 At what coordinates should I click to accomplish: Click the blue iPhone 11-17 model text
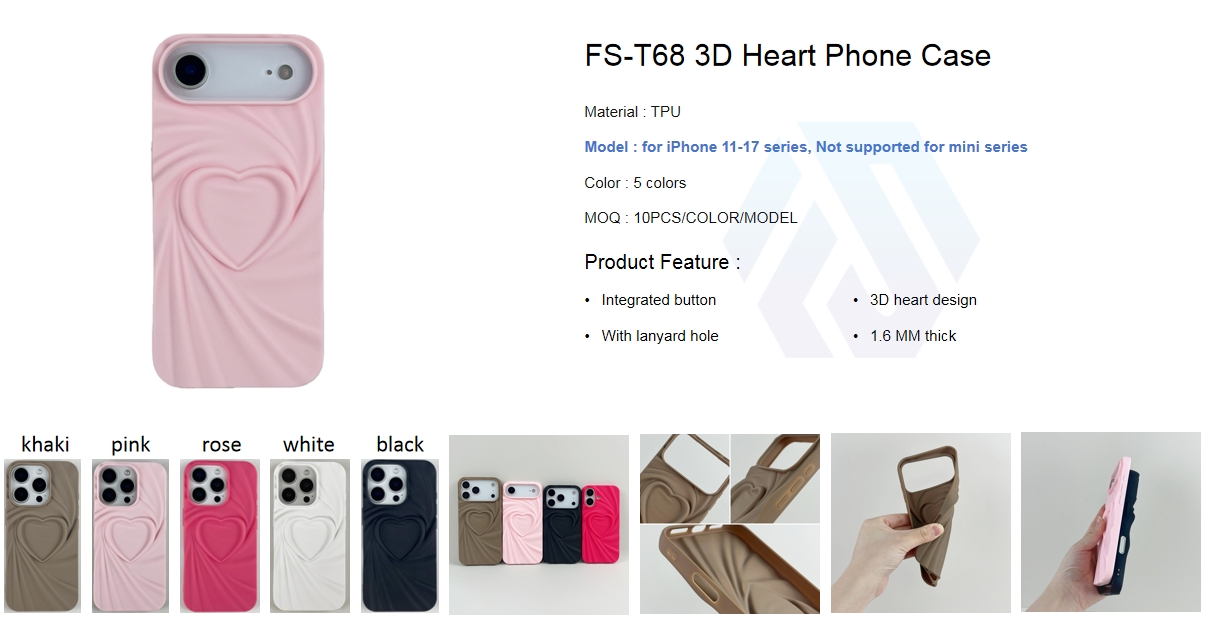tap(806, 147)
